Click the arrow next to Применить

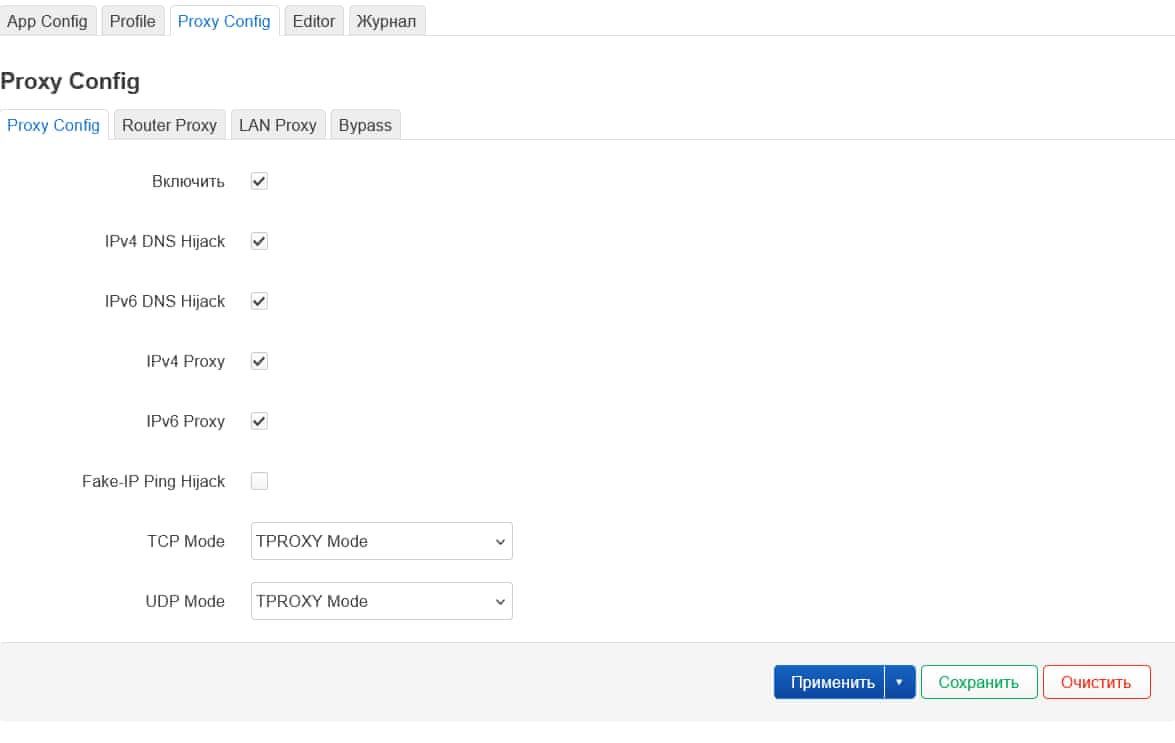(x=899, y=682)
